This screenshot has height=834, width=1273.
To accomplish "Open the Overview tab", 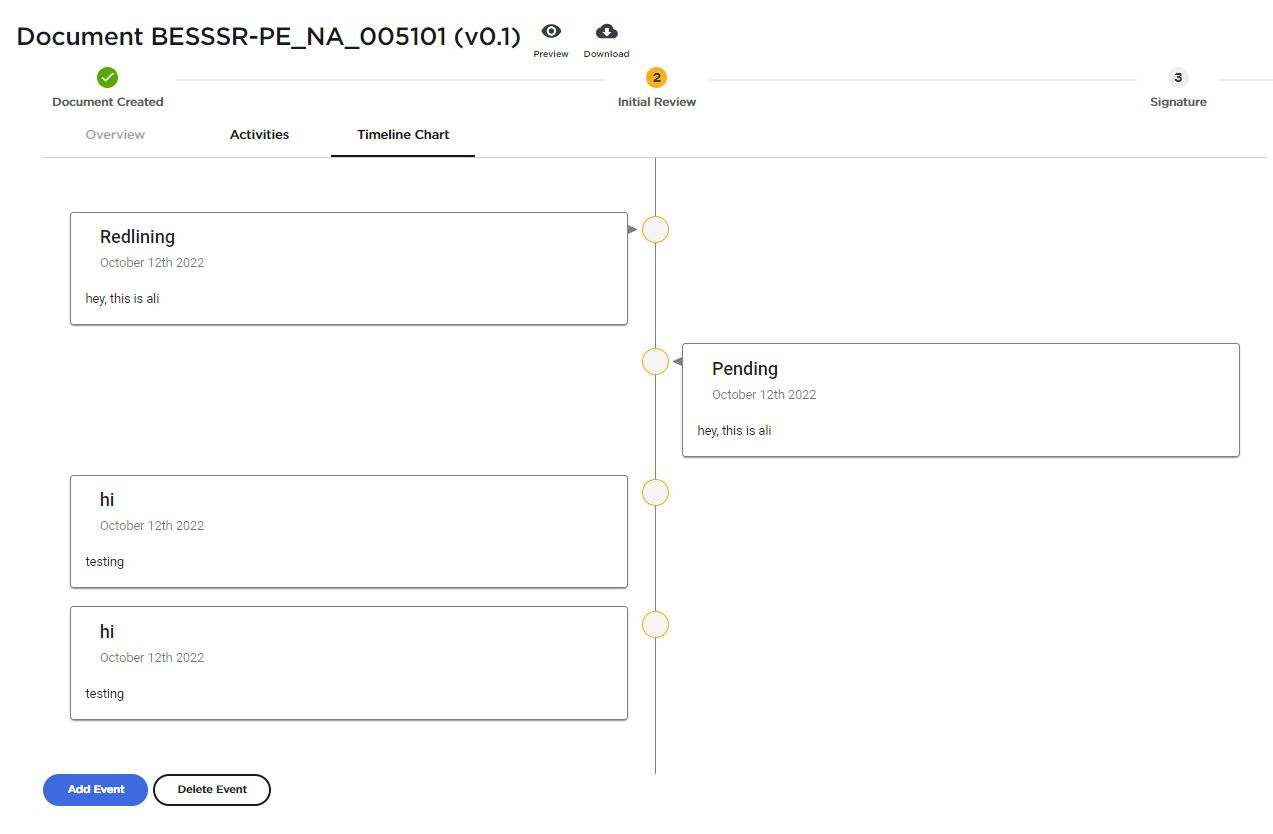I will coord(114,134).
